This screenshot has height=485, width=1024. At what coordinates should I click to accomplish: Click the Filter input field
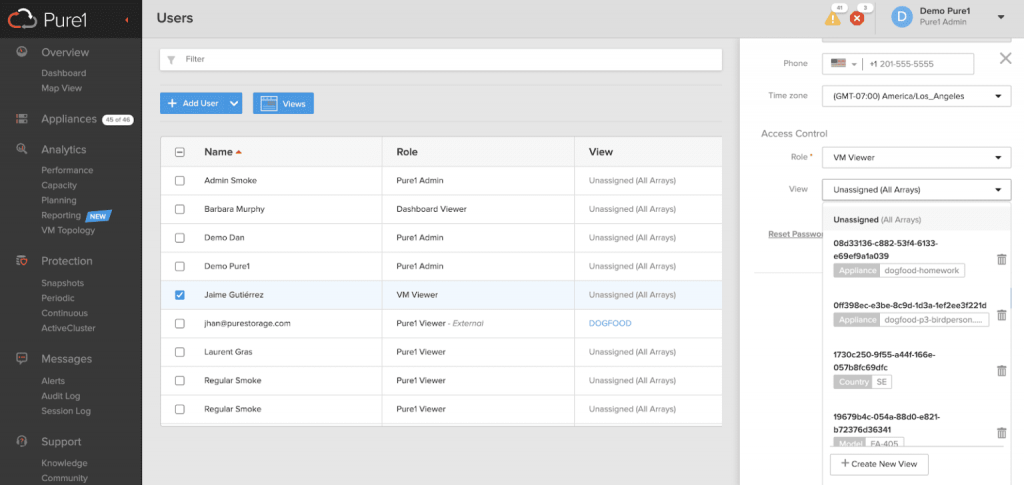click(x=441, y=59)
